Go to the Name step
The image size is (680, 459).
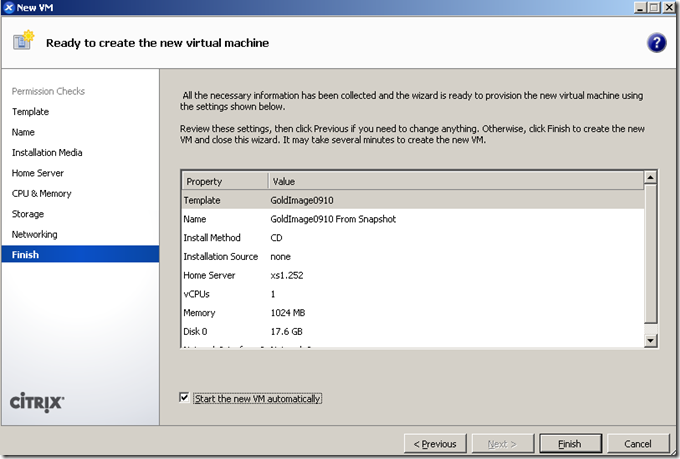(x=23, y=132)
